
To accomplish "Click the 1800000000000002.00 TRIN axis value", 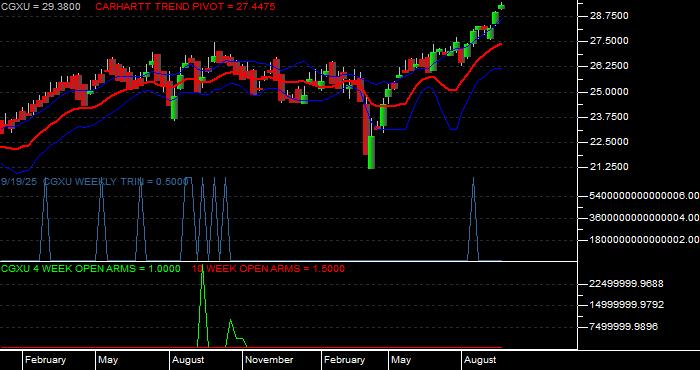I will tap(644, 240).
